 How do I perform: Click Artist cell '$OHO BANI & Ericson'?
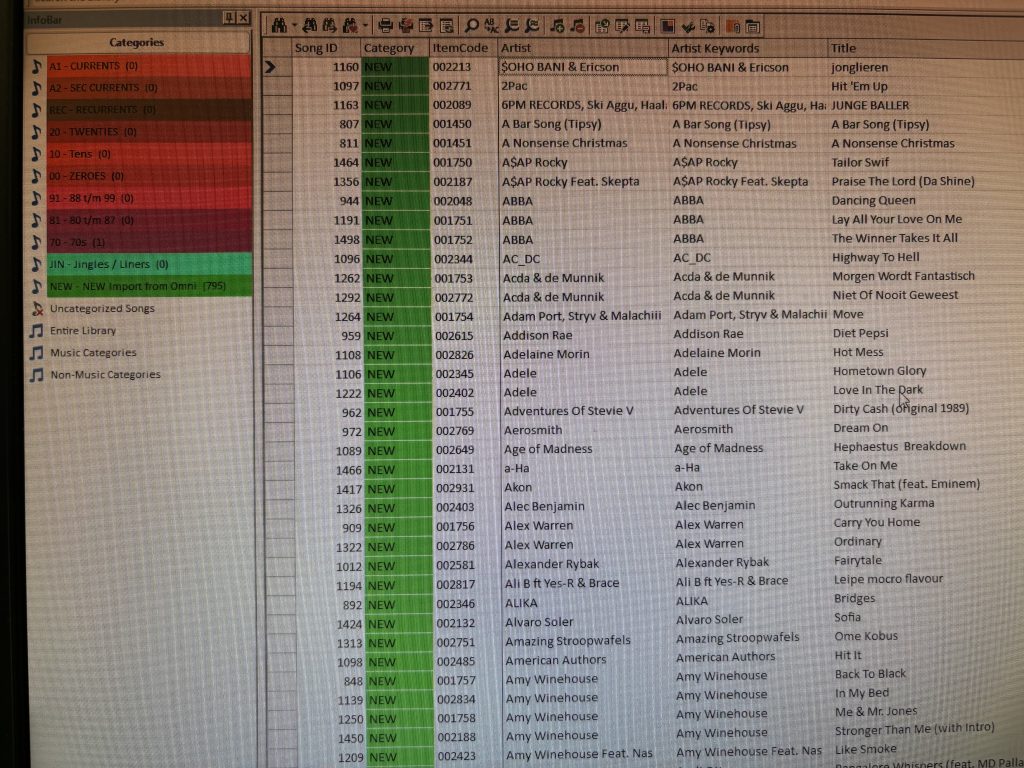tap(583, 67)
